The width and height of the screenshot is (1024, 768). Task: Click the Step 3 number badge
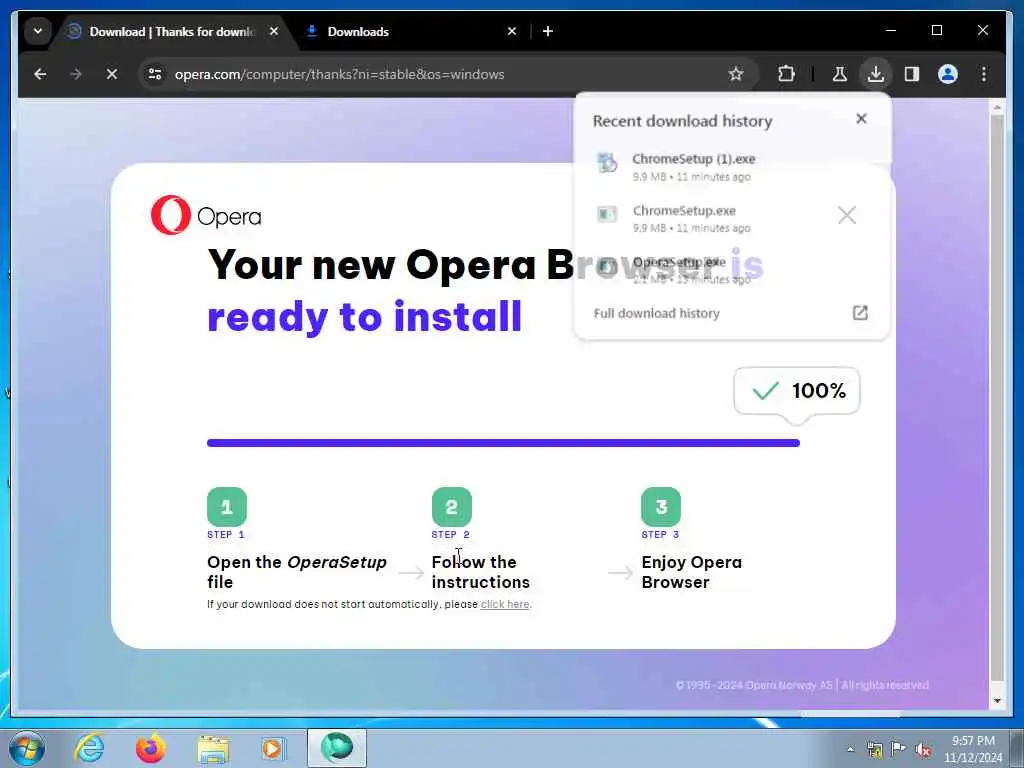[661, 507]
